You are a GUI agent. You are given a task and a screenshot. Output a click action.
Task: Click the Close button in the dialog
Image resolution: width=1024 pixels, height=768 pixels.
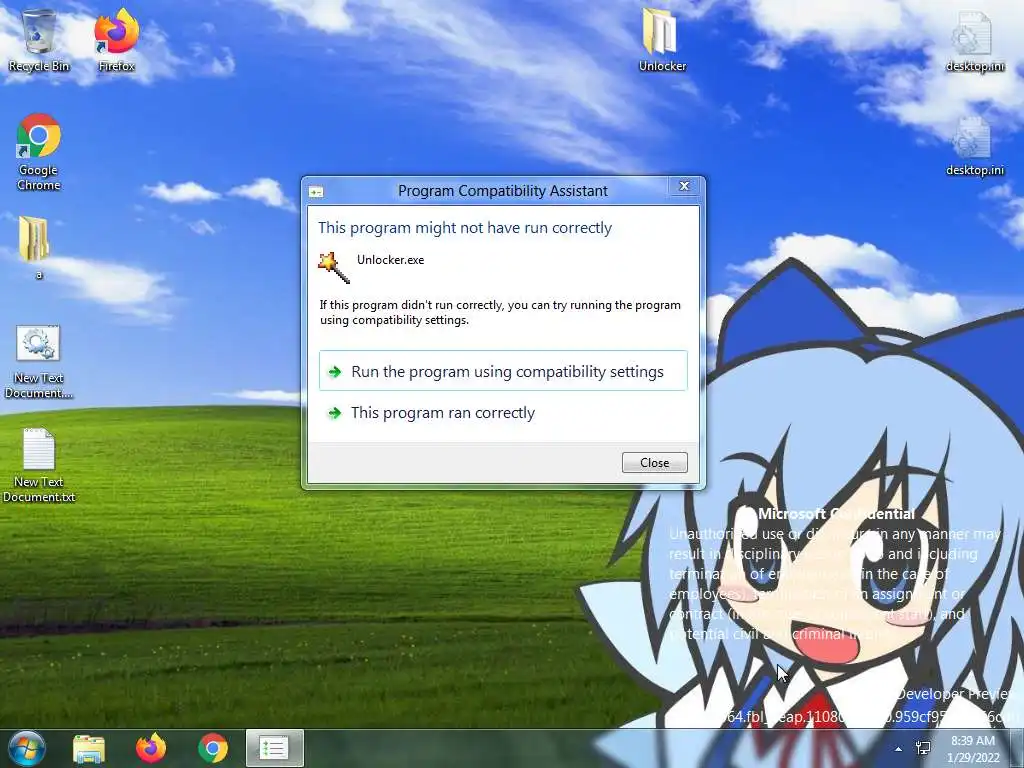tap(654, 462)
